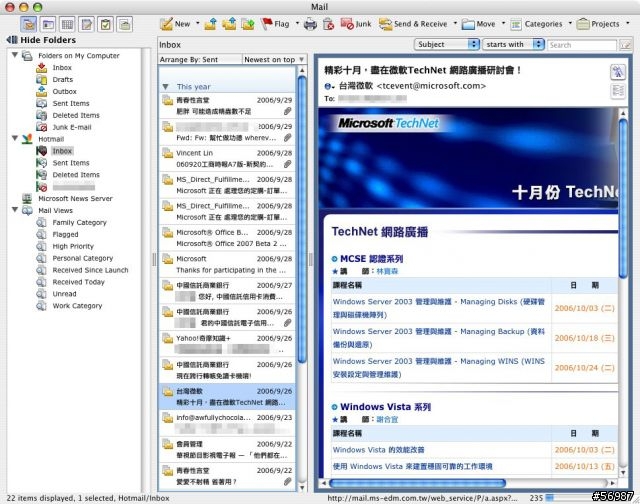Select the Work Category mail view
This screenshot has width=640, height=504.
click(77, 306)
